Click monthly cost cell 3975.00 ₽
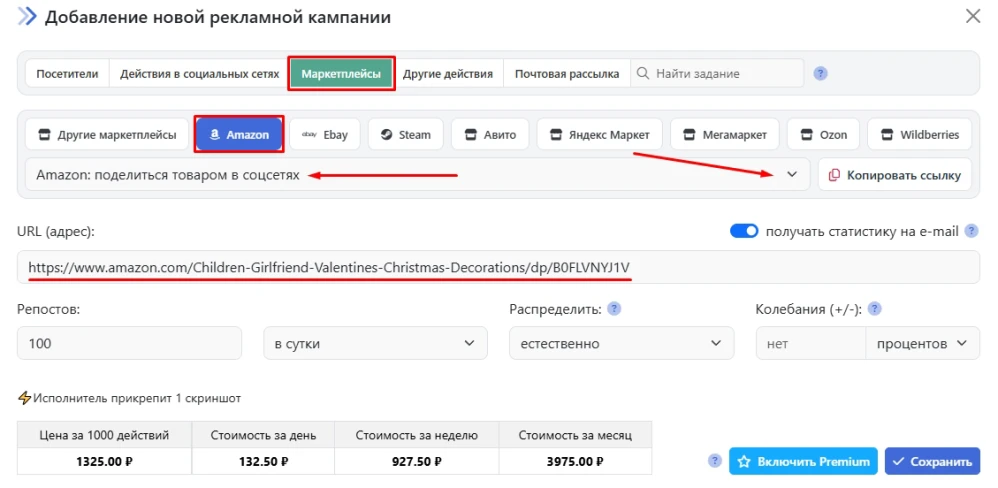 click(x=575, y=462)
